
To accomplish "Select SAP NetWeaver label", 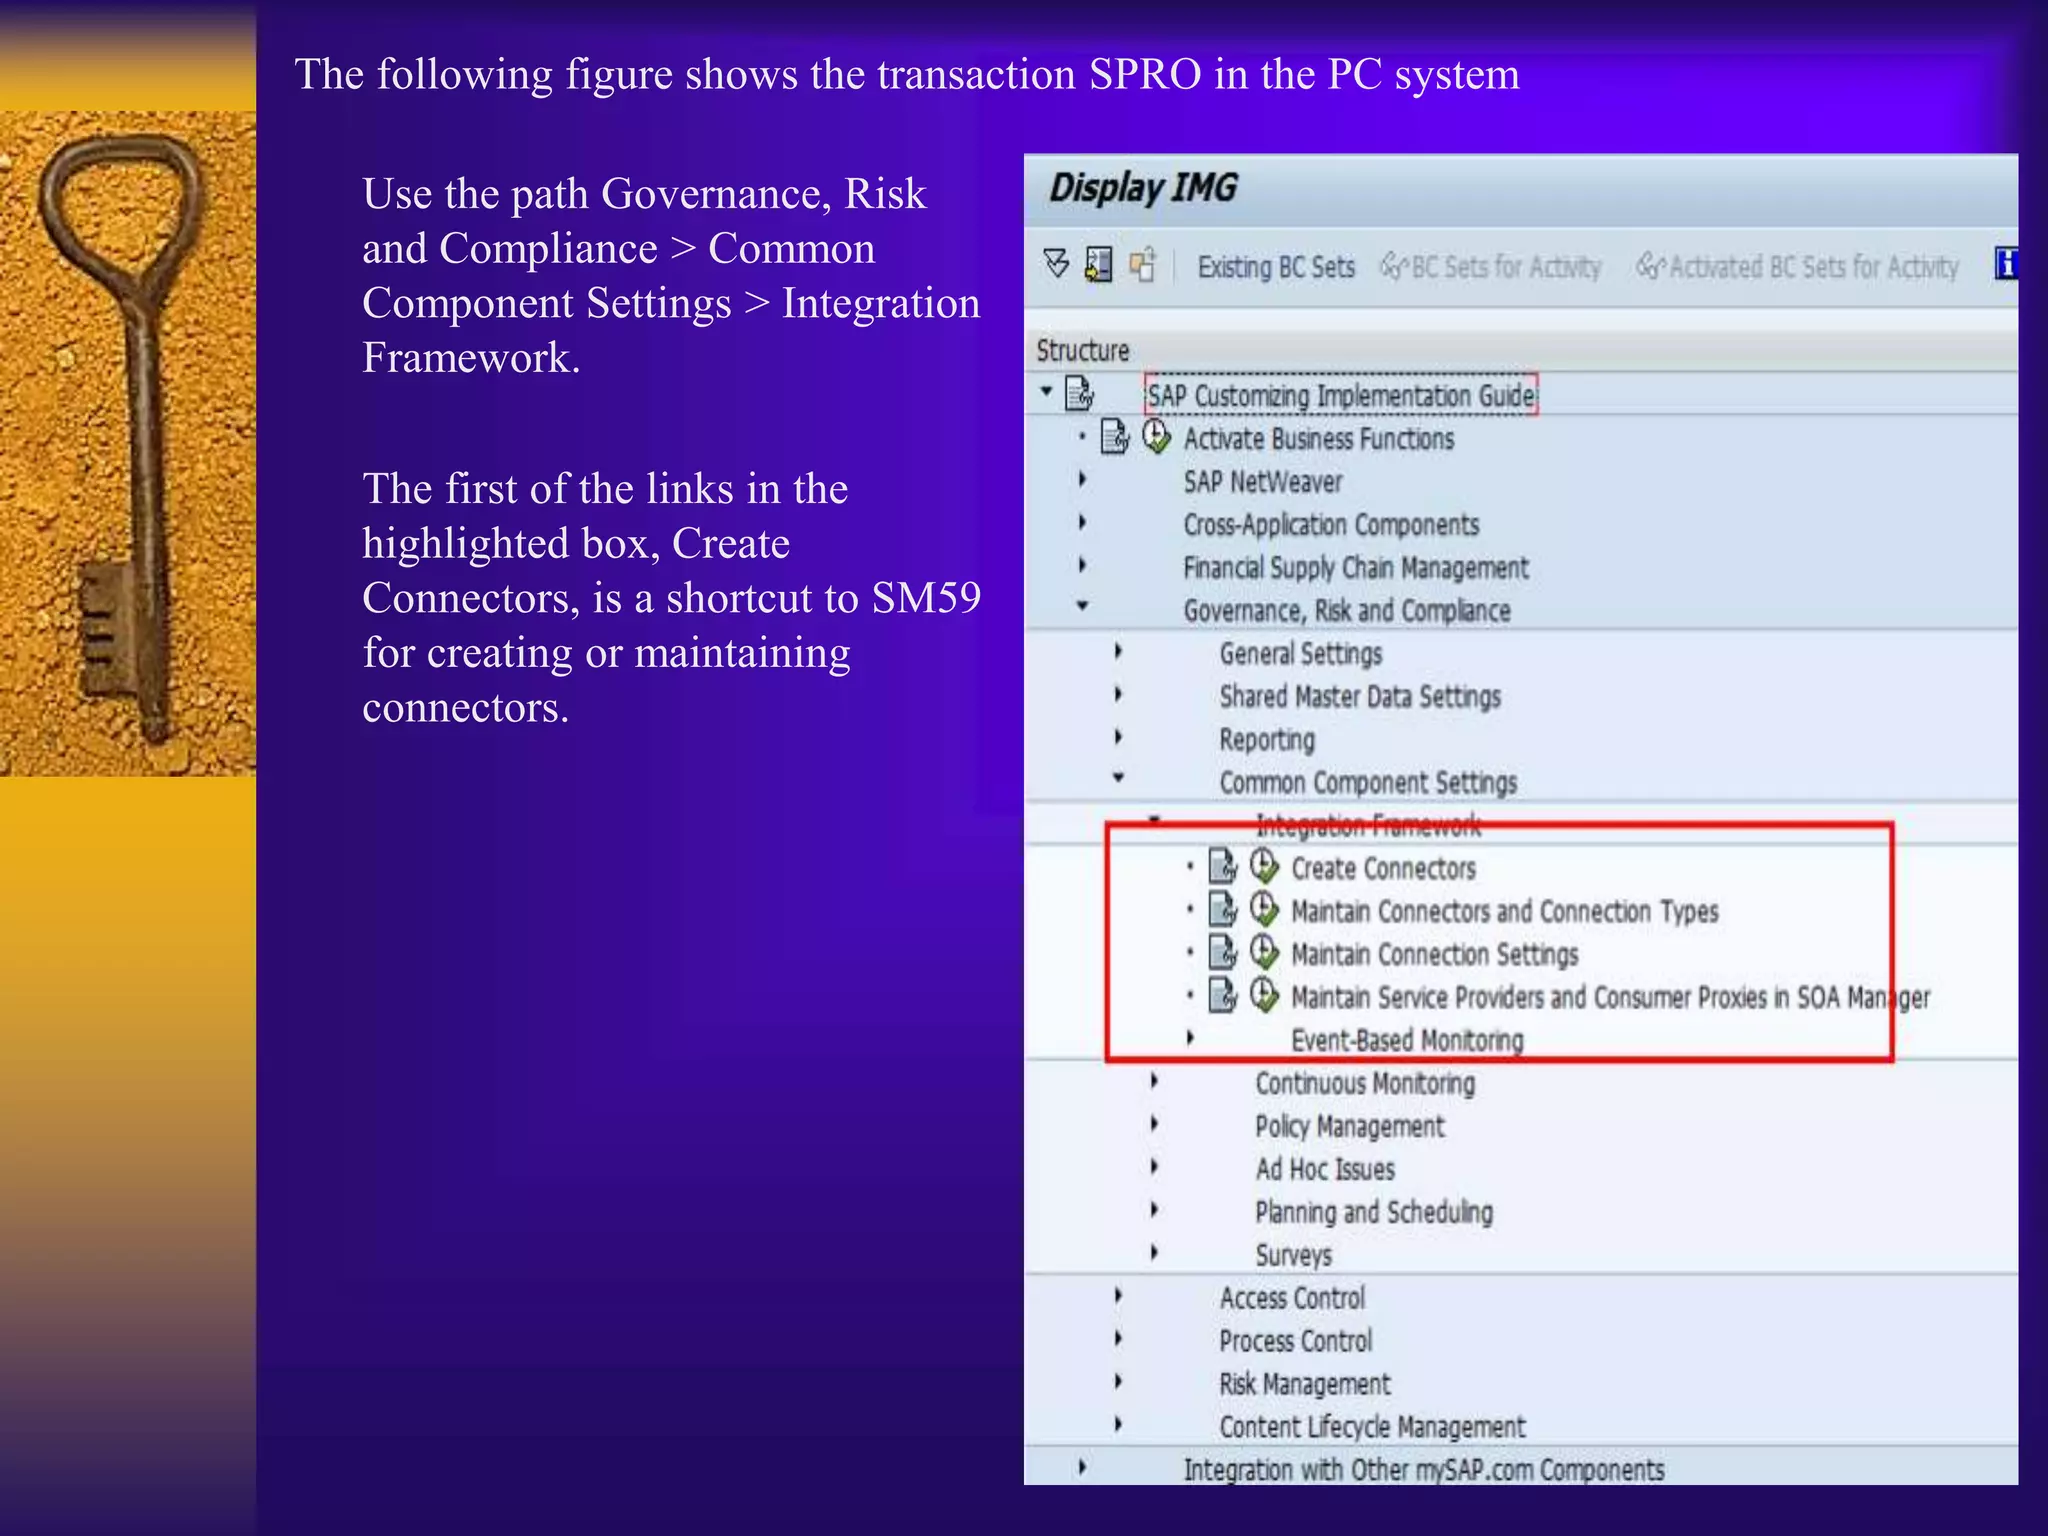I will (x=1263, y=482).
